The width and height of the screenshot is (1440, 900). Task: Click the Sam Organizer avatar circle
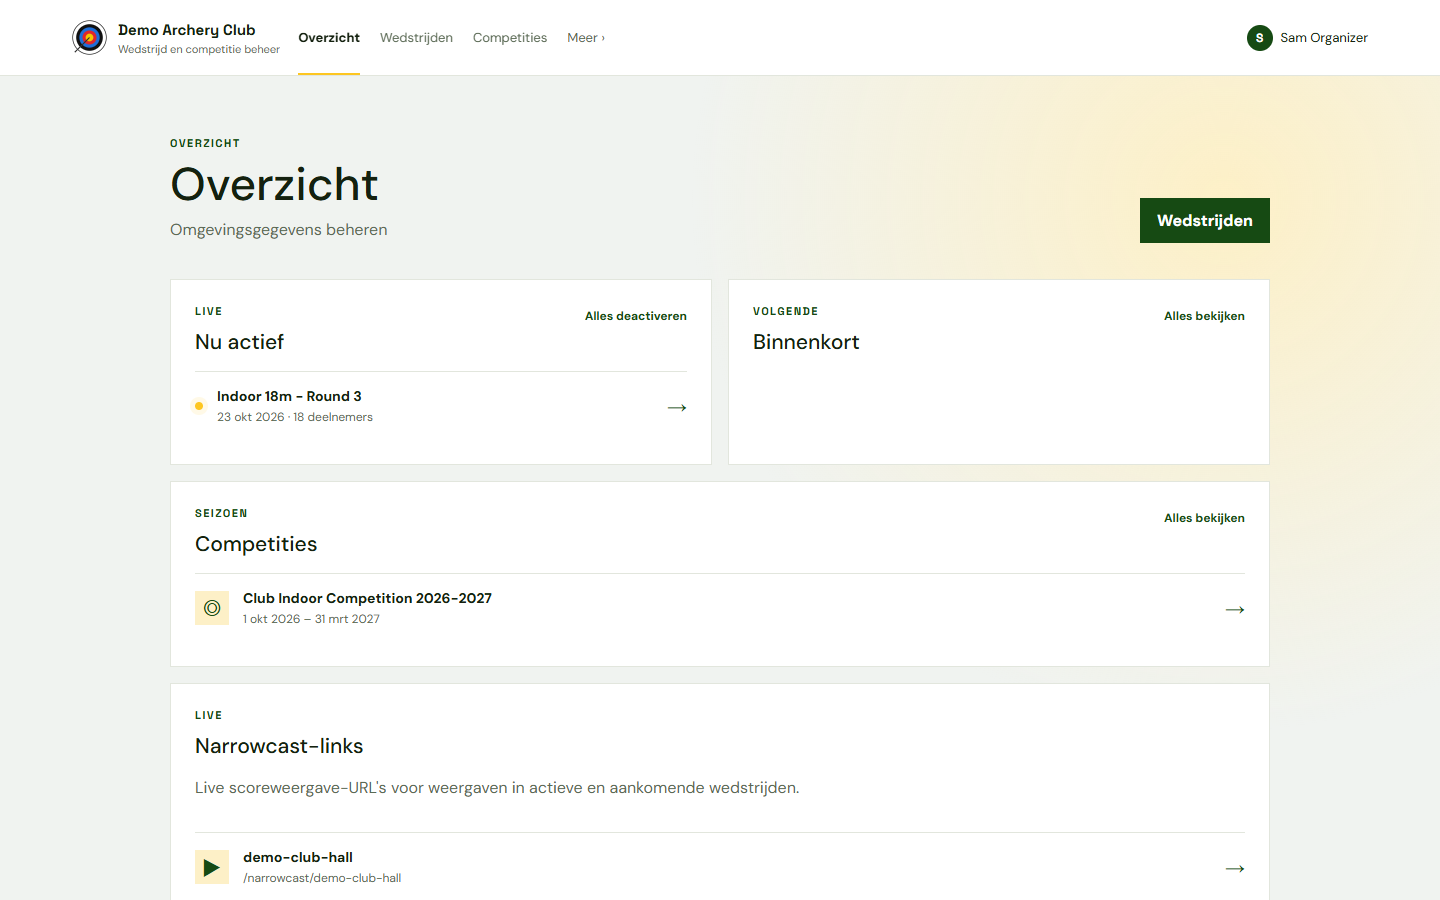1259,38
